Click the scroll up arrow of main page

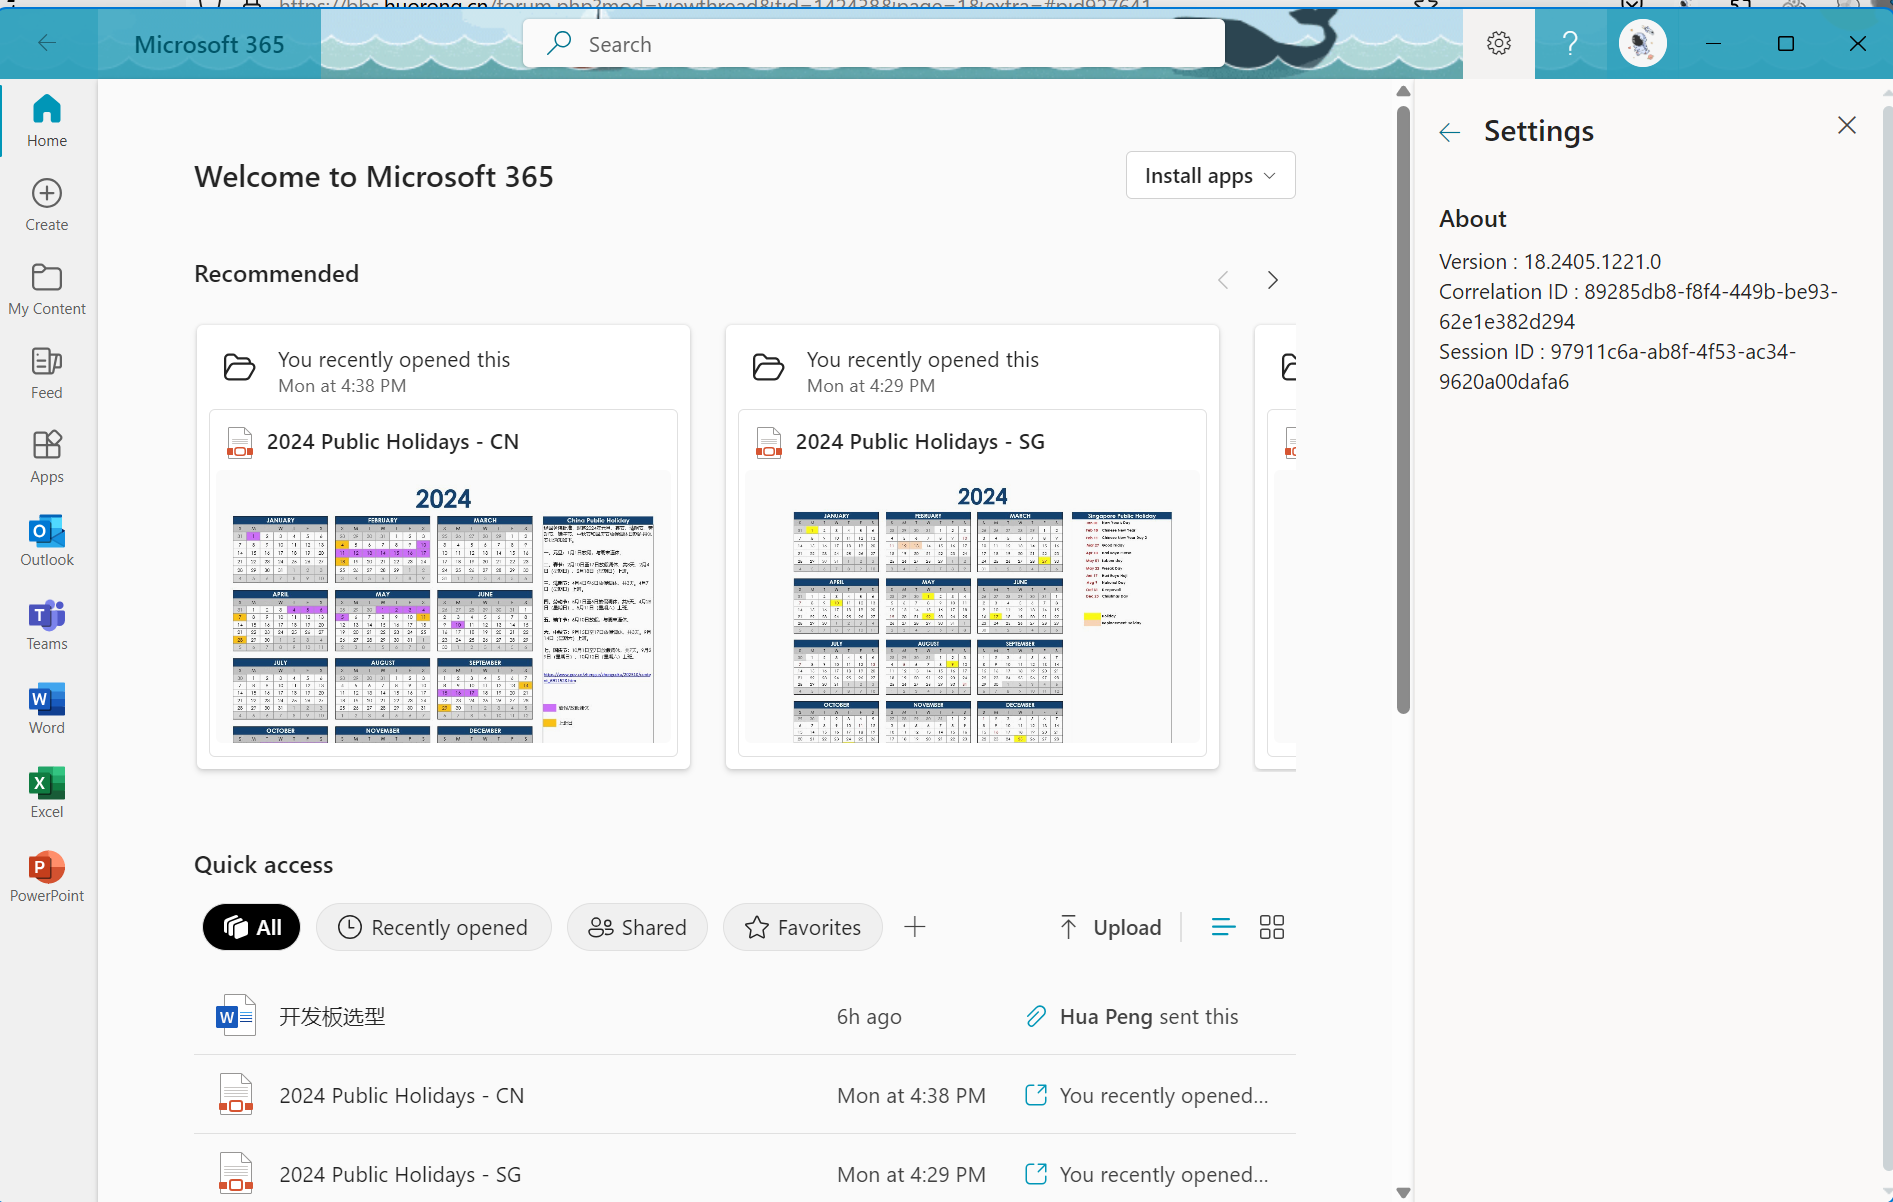[1403, 91]
